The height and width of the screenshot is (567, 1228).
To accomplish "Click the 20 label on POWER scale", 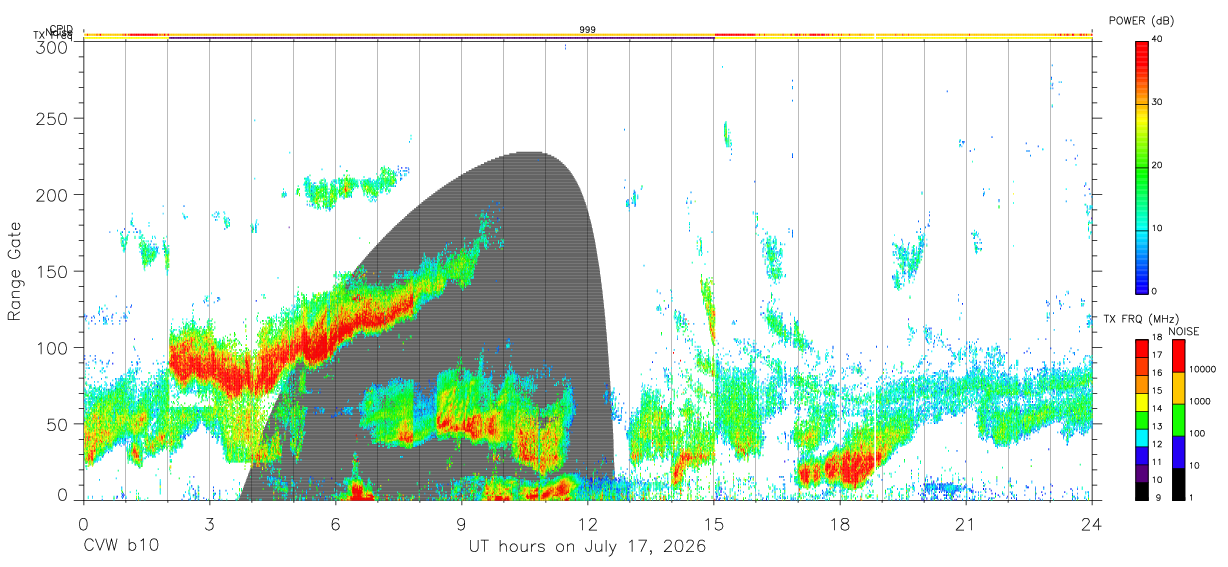I will click(x=1158, y=165).
